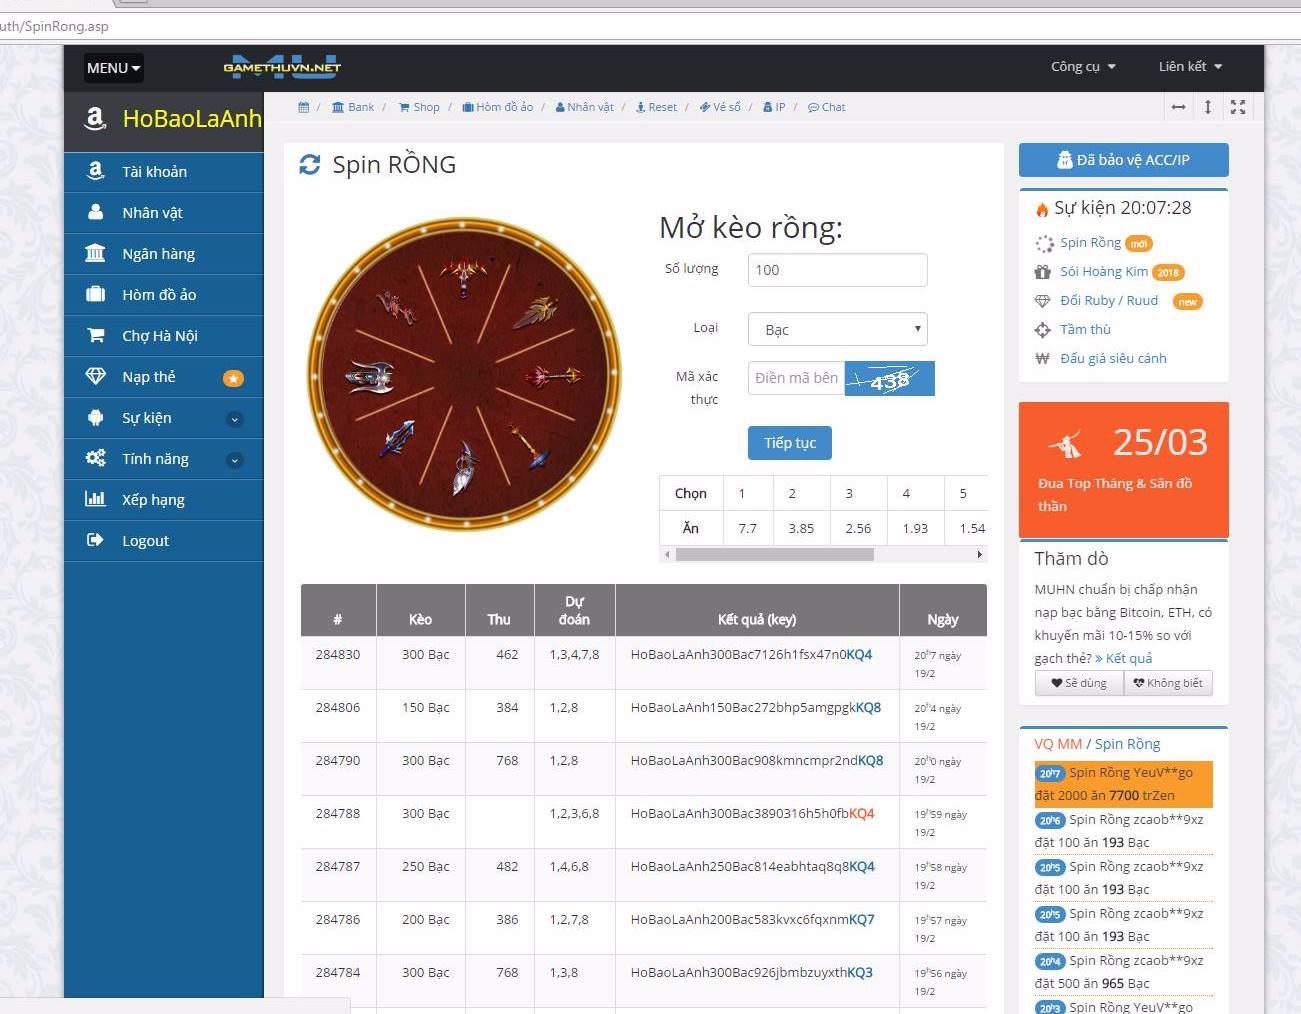Image resolution: width=1301 pixels, height=1014 pixels.
Task: Click the captcha image showing 438
Action: pyautogui.click(x=890, y=378)
